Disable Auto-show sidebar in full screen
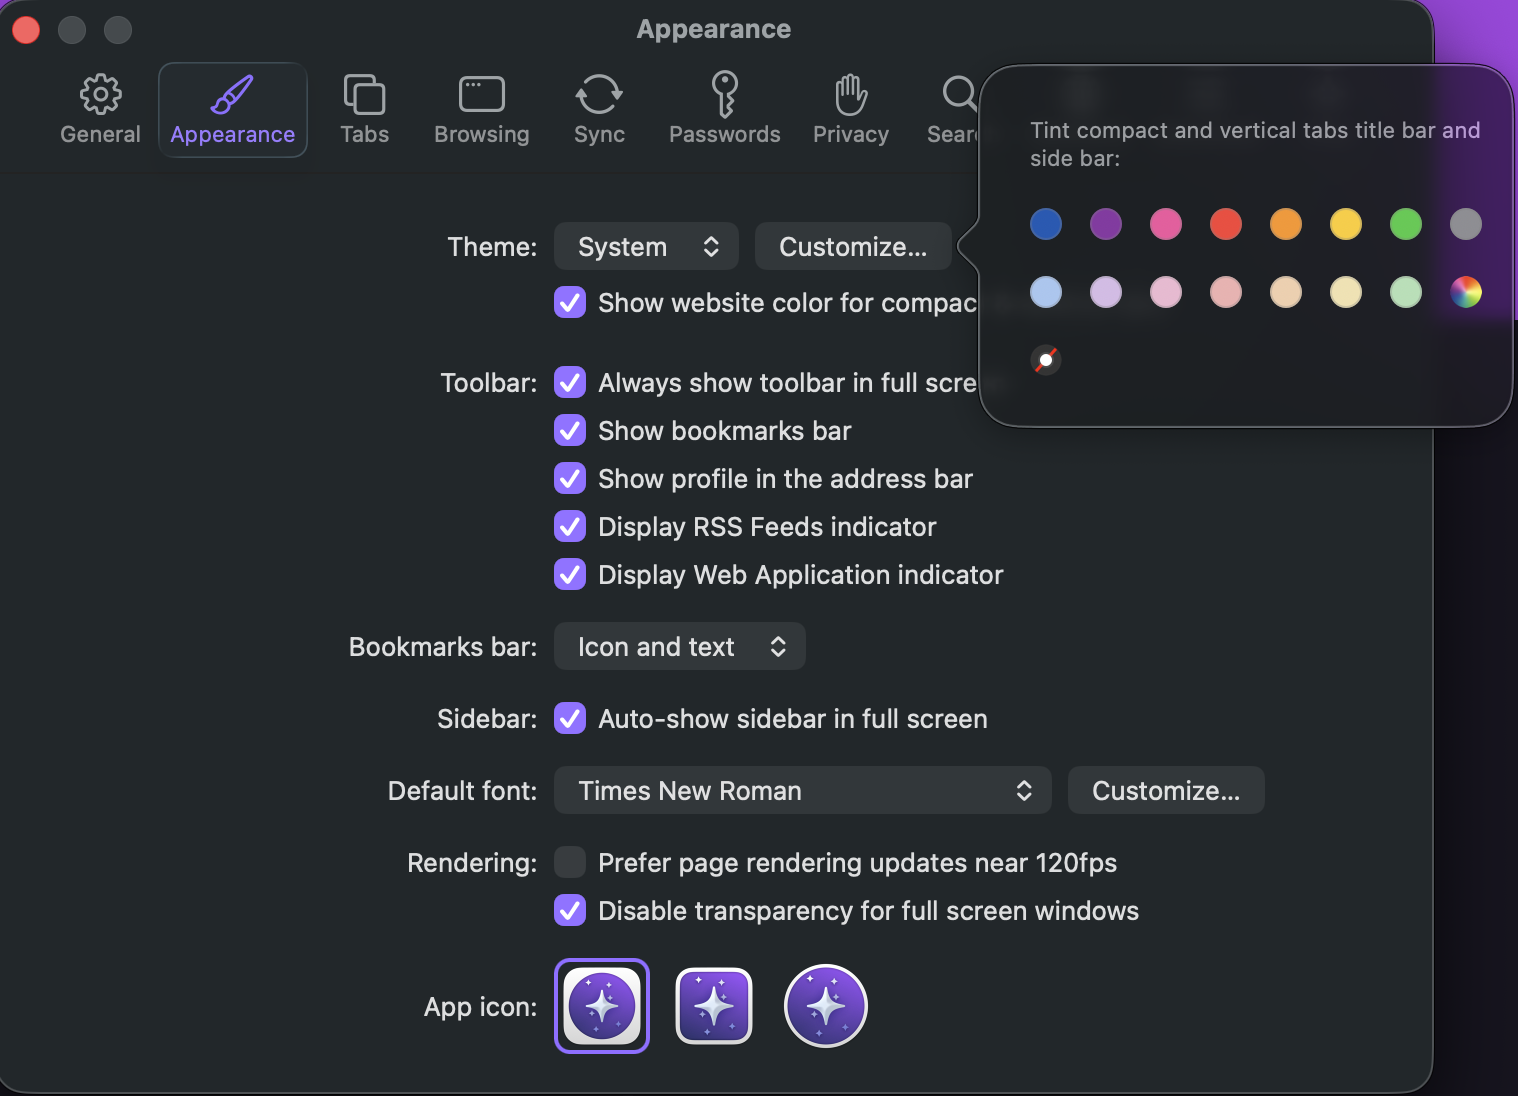 coord(570,719)
